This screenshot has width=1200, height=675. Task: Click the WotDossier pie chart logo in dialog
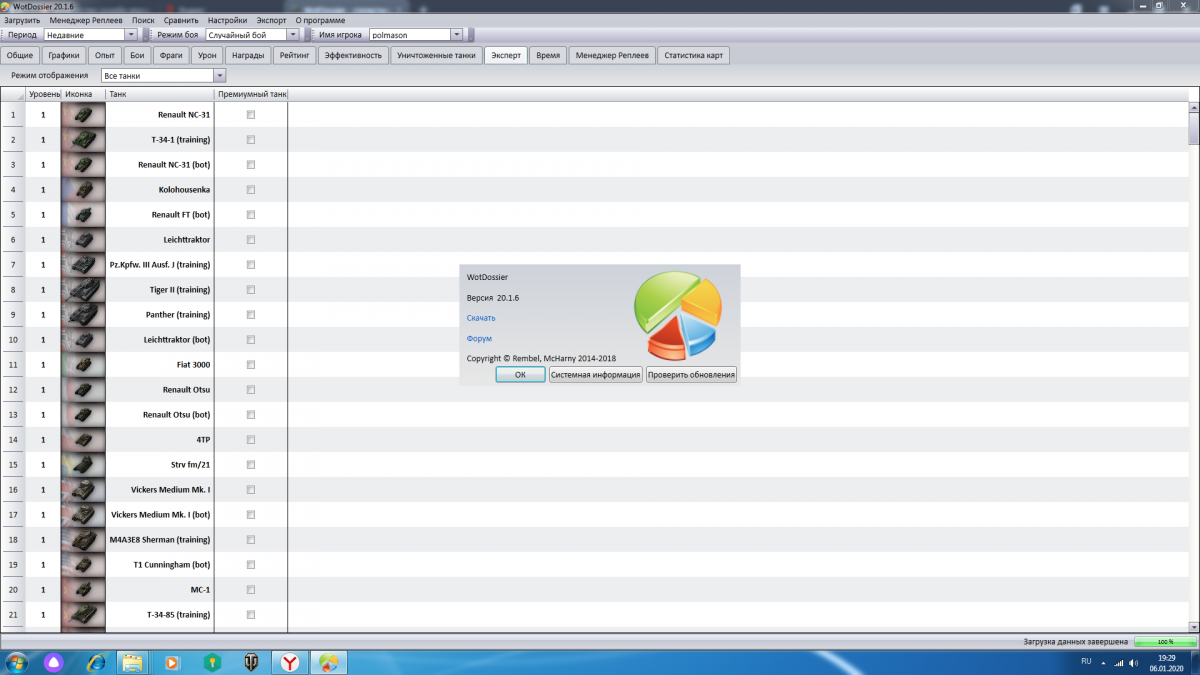click(x=678, y=316)
